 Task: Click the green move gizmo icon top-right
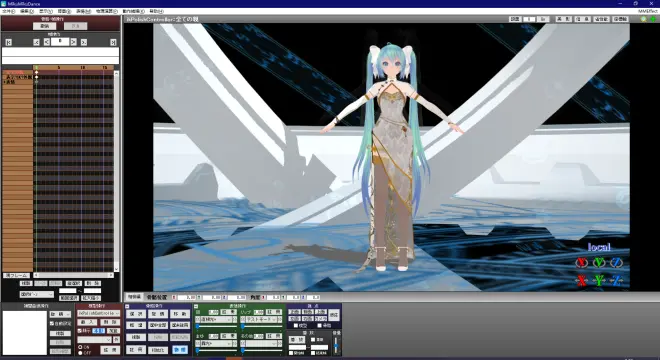click(x=653, y=19)
